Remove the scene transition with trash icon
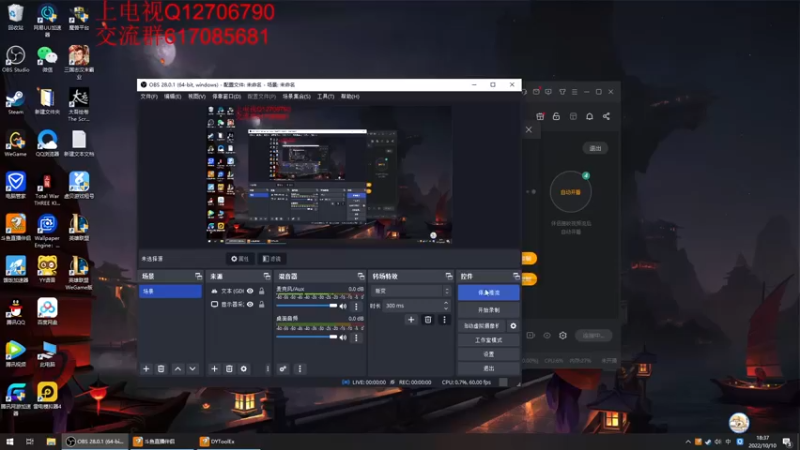The height and width of the screenshot is (450, 800). (x=428, y=320)
